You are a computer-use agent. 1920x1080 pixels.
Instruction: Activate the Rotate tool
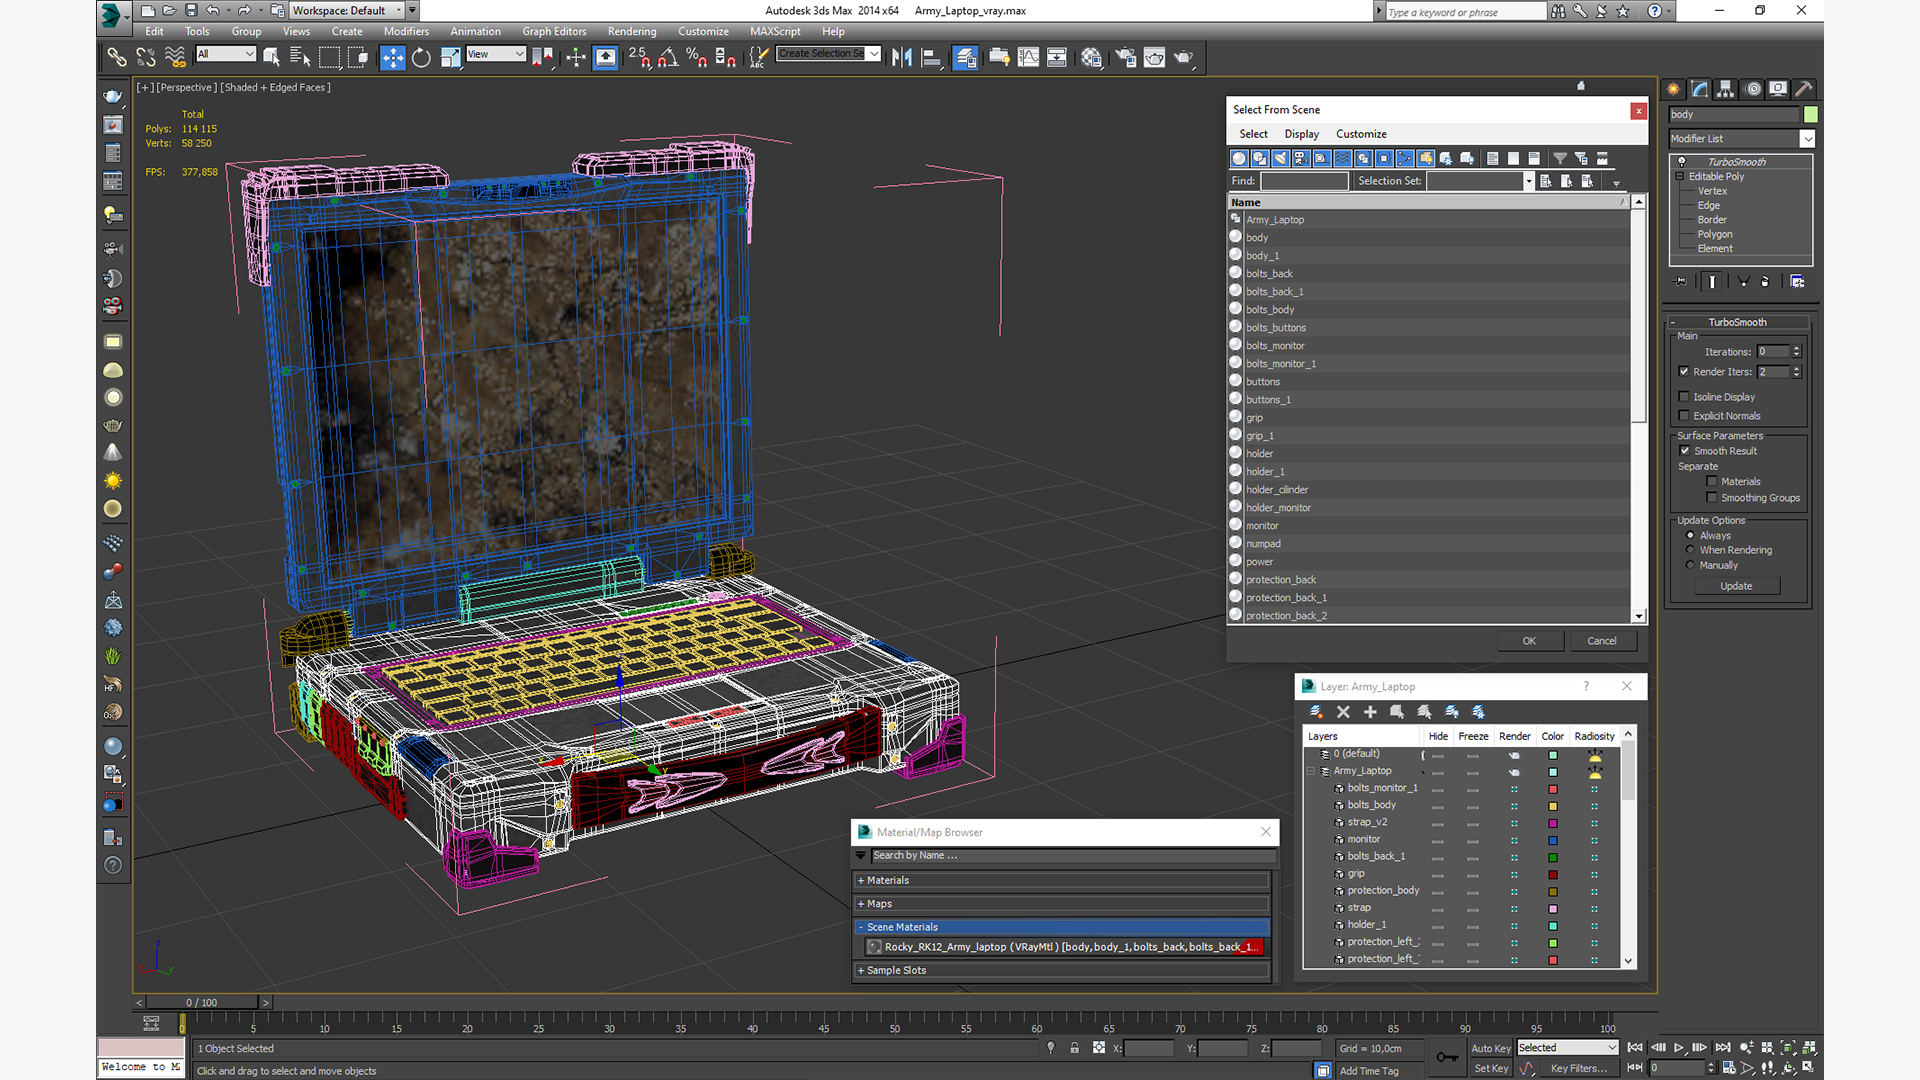(x=421, y=58)
